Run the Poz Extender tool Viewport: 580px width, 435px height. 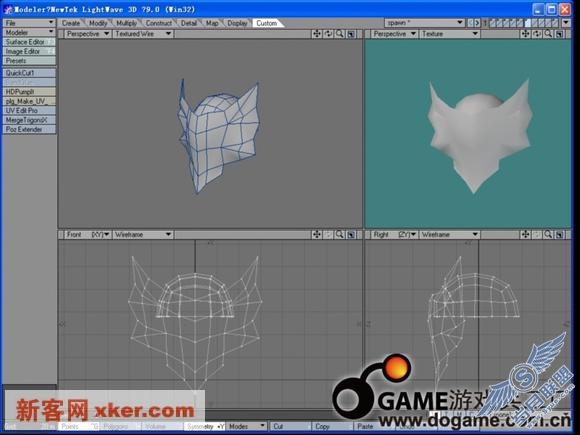29,129
